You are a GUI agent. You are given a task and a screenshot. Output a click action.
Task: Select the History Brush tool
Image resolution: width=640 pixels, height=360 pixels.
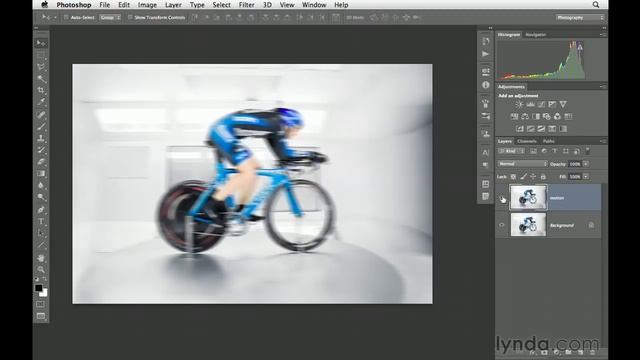coord(41,150)
